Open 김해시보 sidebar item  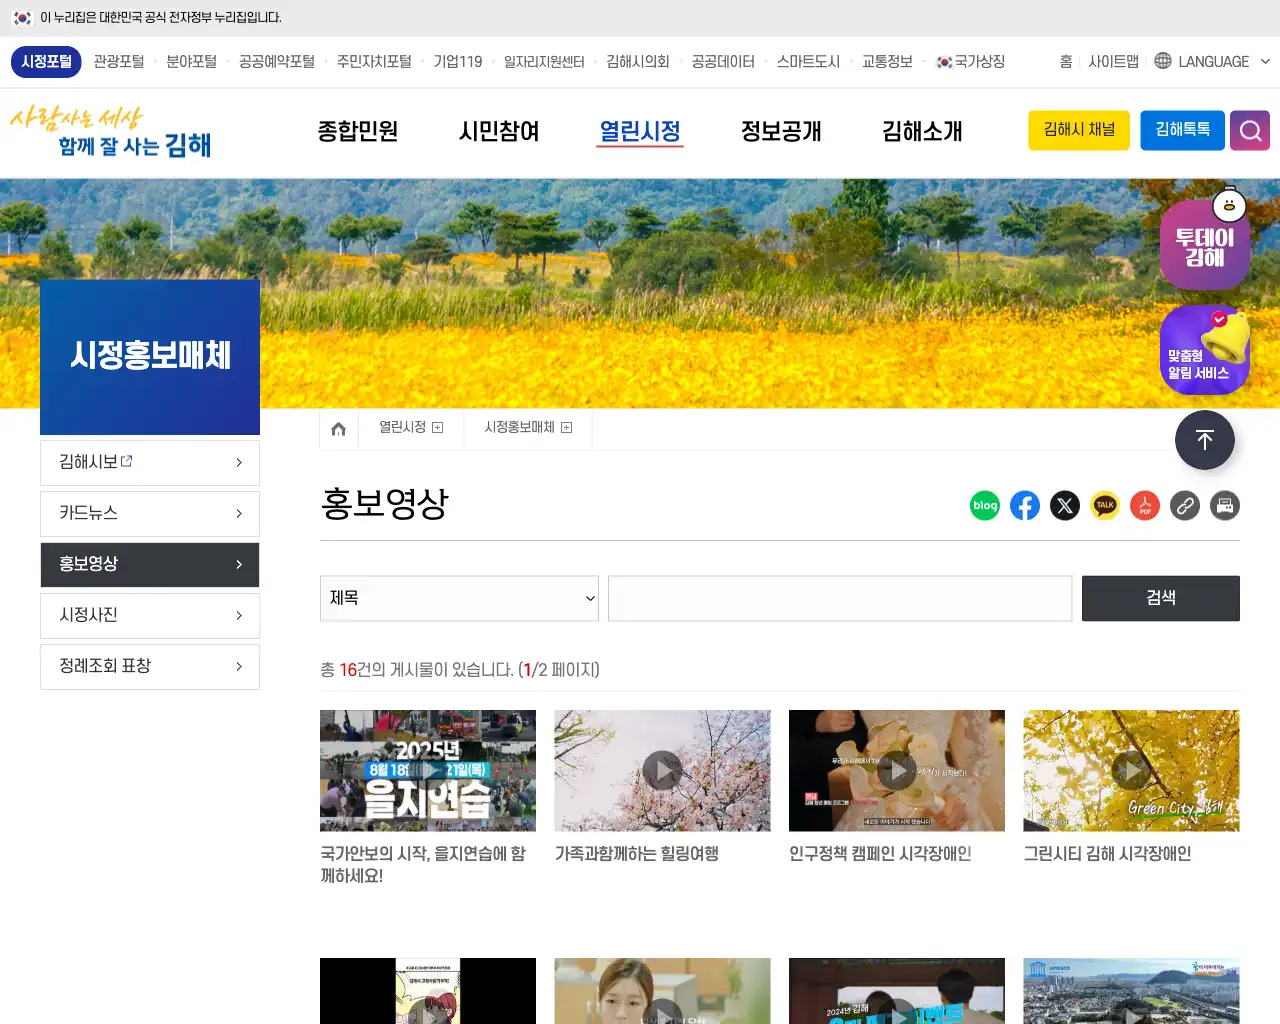tap(150, 463)
